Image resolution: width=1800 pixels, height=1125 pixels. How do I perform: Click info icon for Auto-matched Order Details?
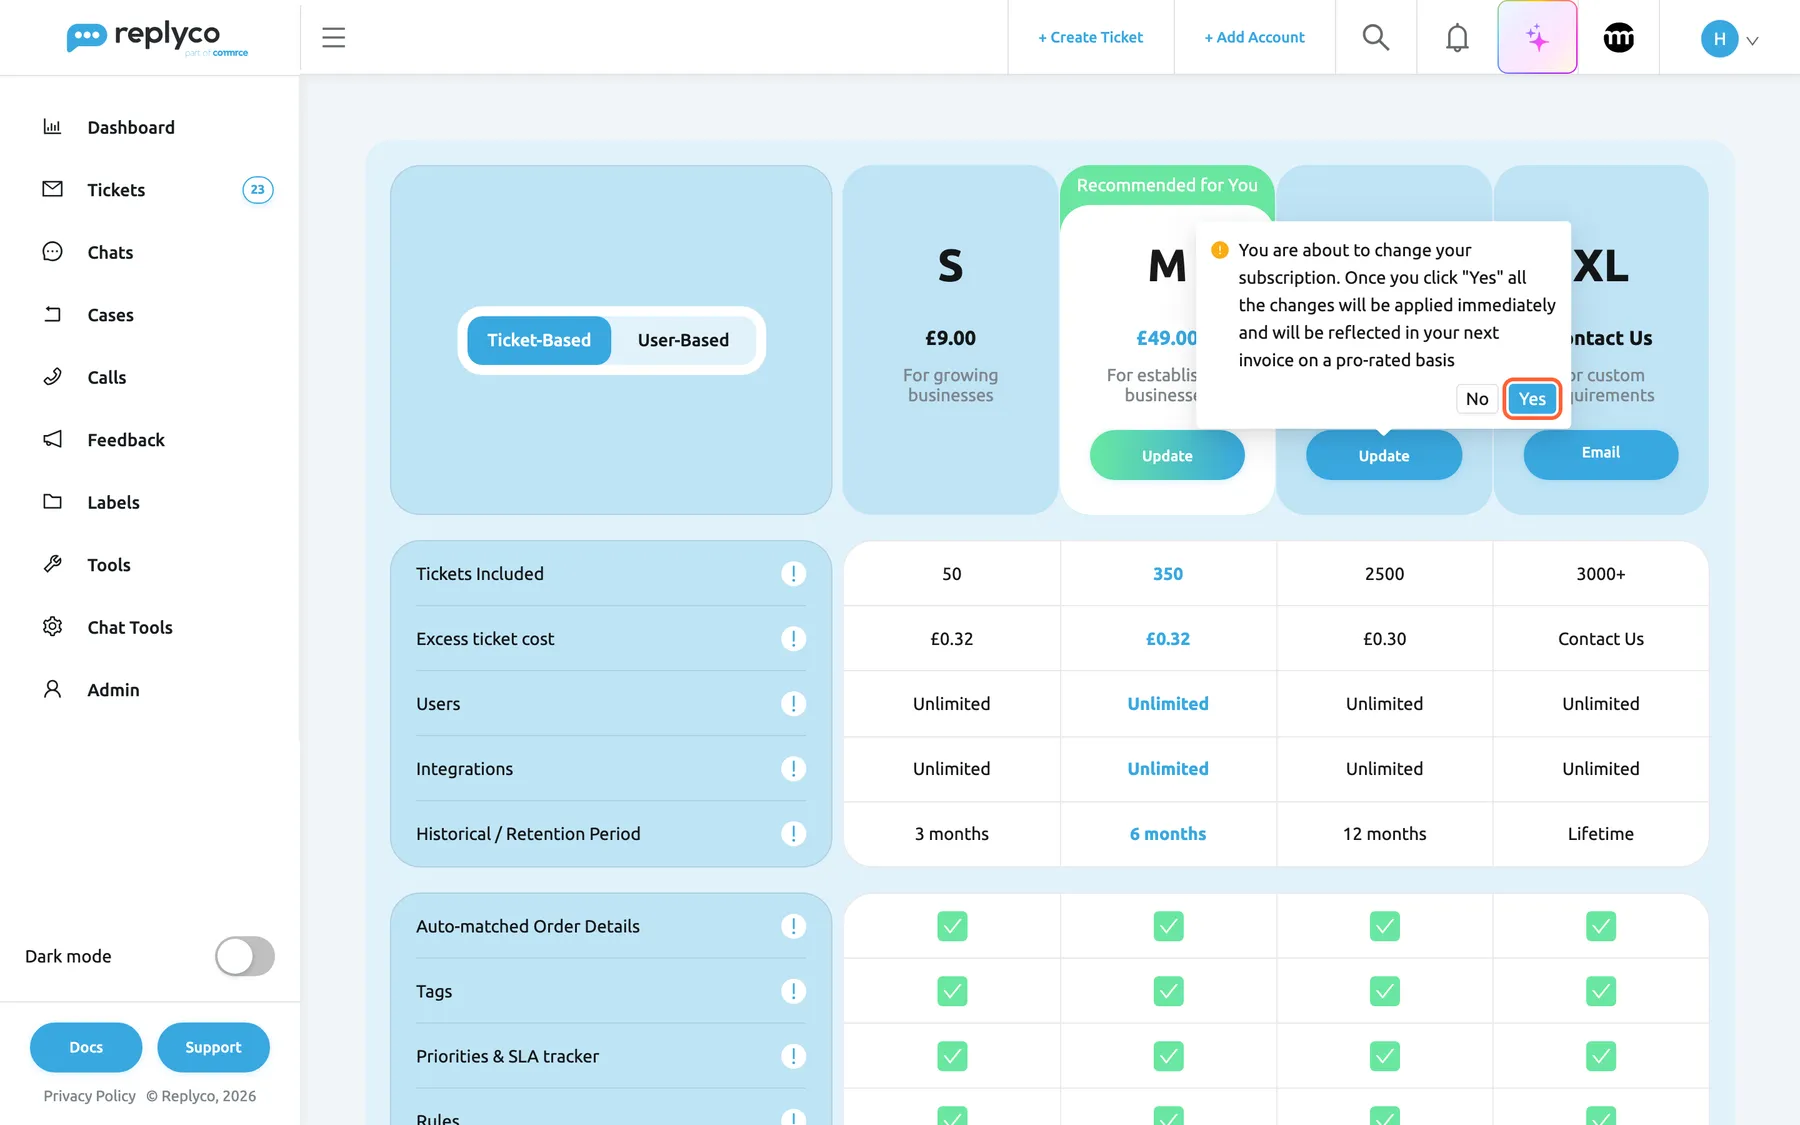pyautogui.click(x=793, y=926)
